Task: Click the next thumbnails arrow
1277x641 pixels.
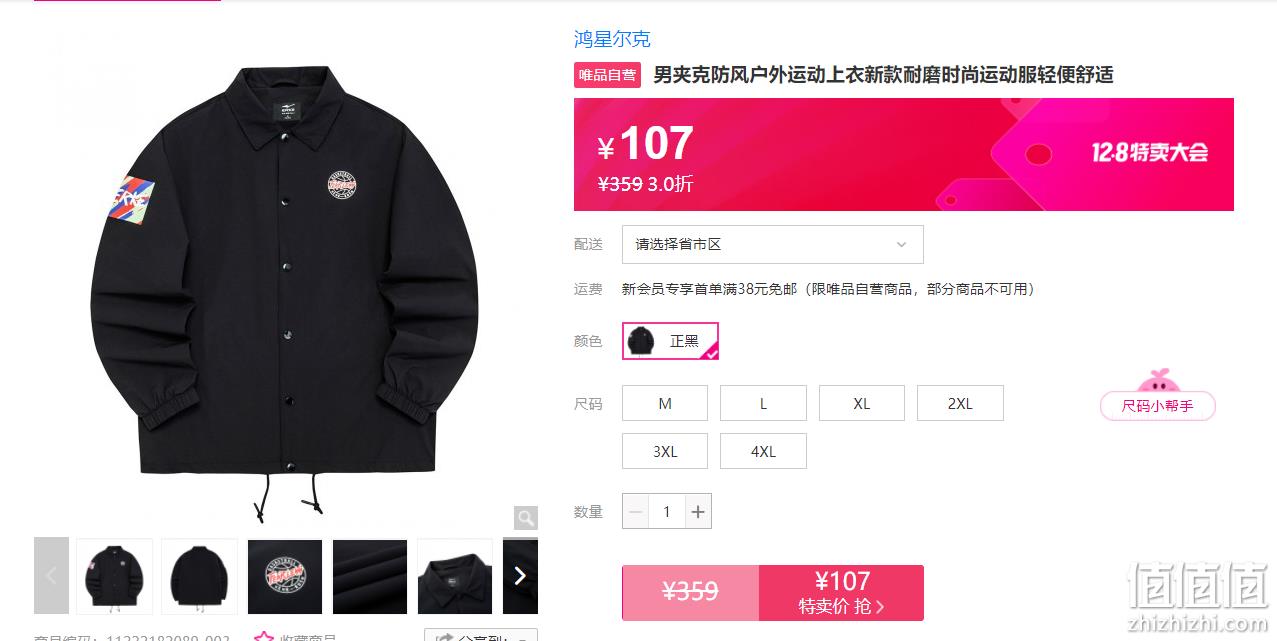Action: (520, 576)
